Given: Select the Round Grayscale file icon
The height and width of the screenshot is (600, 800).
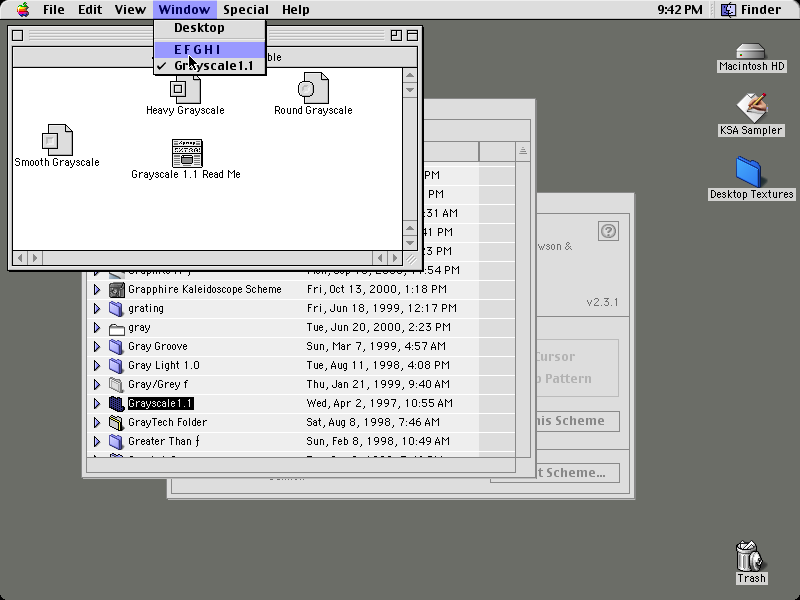Looking at the screenshot, I should pyautogui.click(x=313, y=88).
